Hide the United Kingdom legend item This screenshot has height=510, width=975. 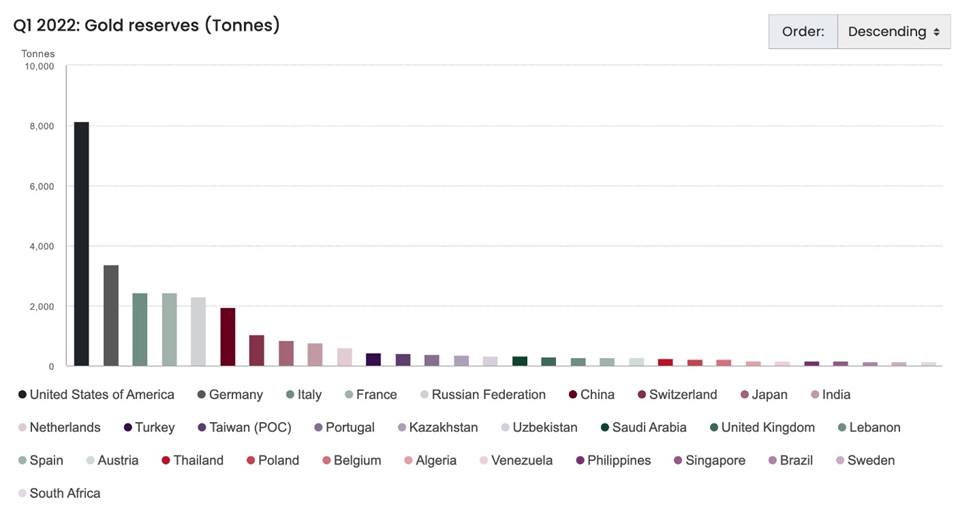[x=767, y=428]
